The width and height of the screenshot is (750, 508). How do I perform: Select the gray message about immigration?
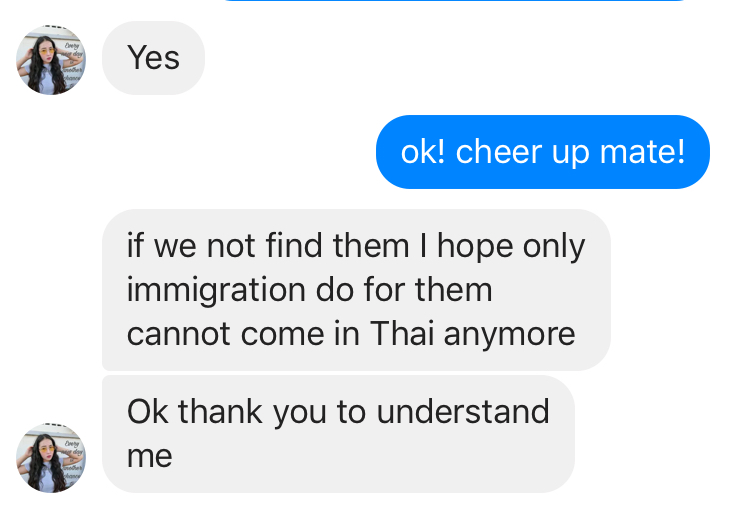(x=355, y=290)
